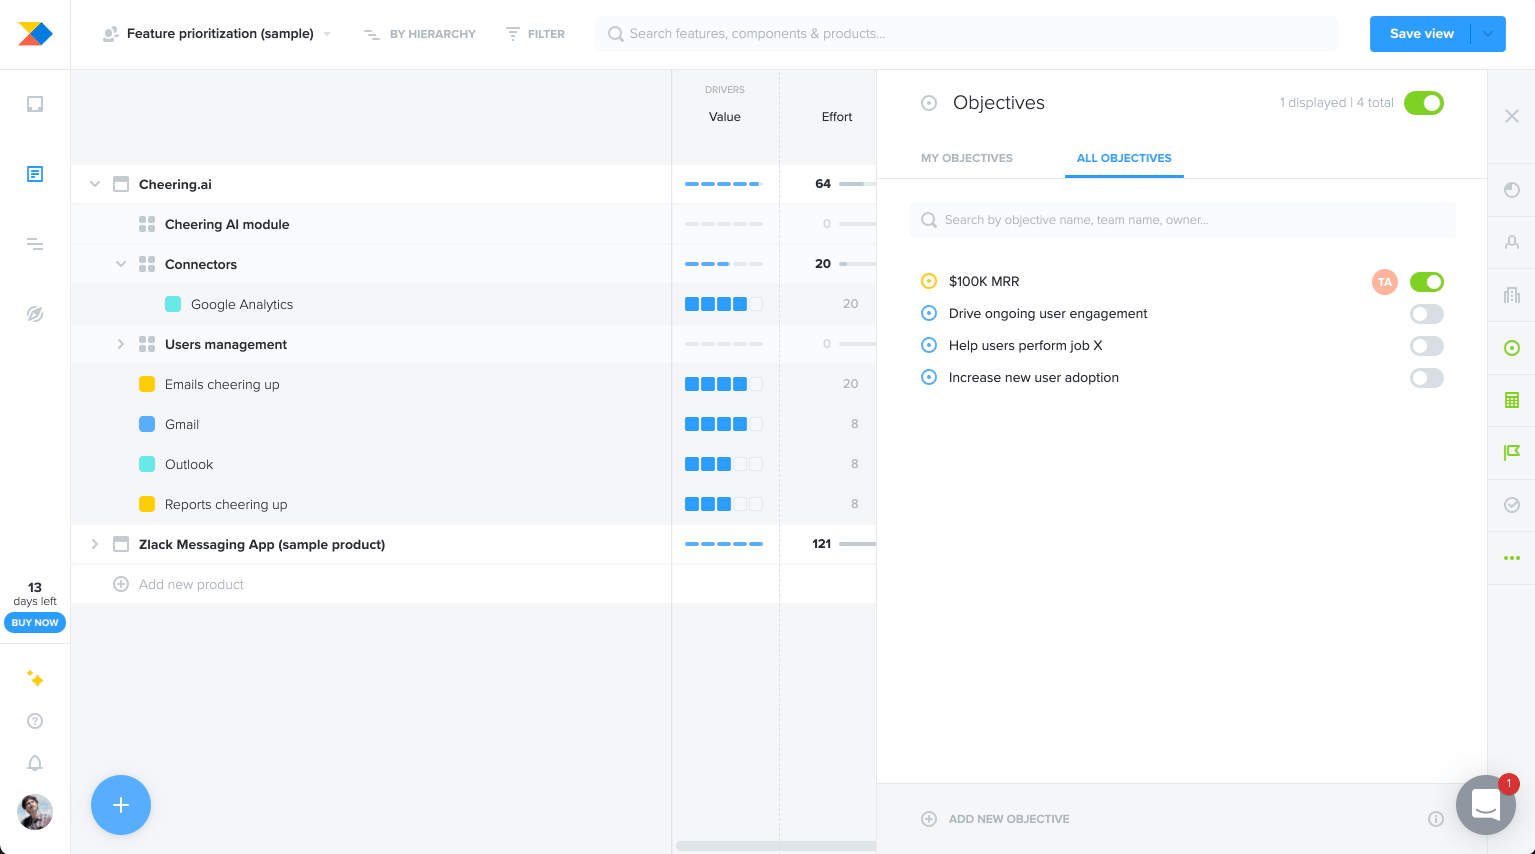
Task: Open the Save view dropdown arrow
Action: tap(1487, 33)
